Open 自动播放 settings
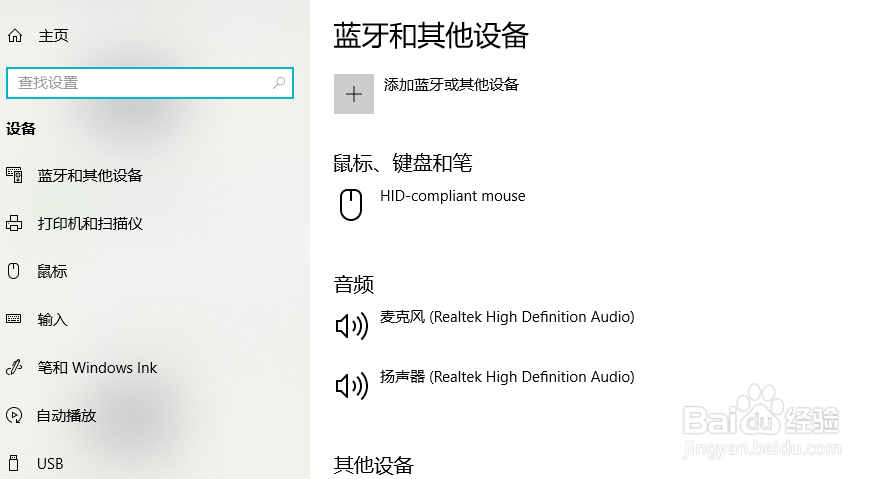Image resolution: width=890 pixels, height=479 pixels. pyautogui.click(x=67, y=415)
